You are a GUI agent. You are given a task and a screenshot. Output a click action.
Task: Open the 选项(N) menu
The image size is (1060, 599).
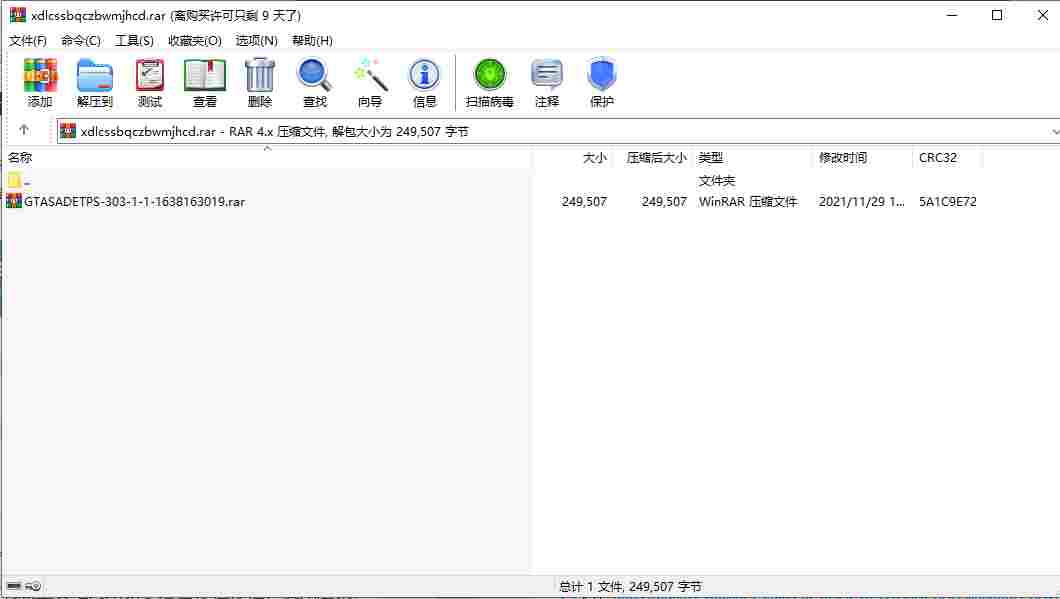click(257, 41)
